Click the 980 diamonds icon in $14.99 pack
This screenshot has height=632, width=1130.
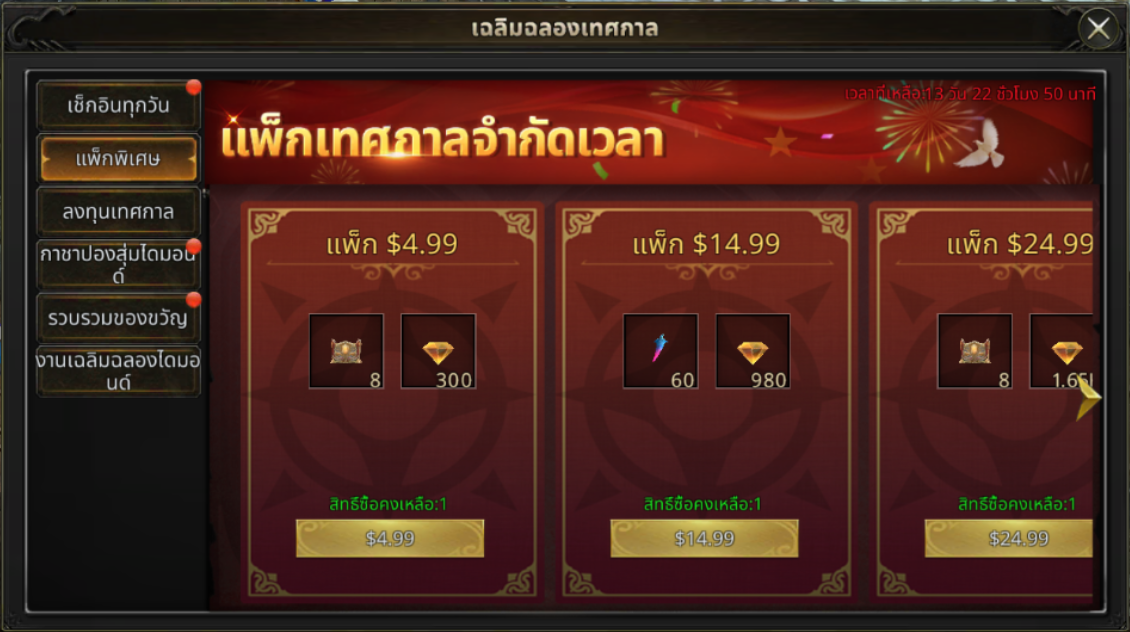click(x=753, y=351)
